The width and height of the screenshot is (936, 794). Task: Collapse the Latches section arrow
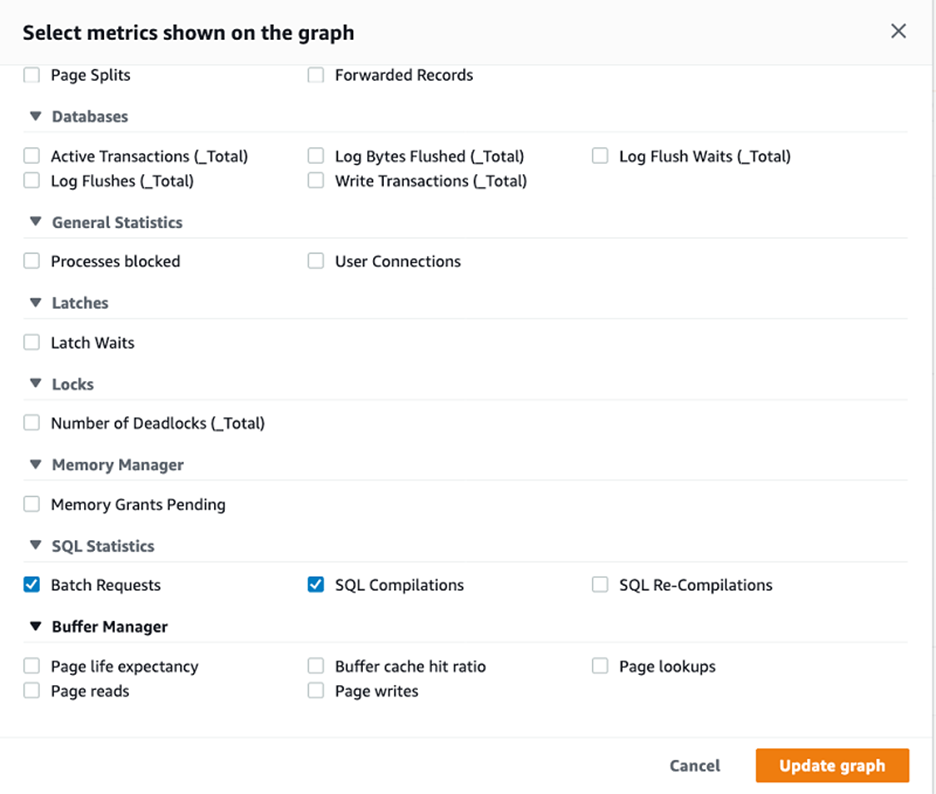(36, 302)
